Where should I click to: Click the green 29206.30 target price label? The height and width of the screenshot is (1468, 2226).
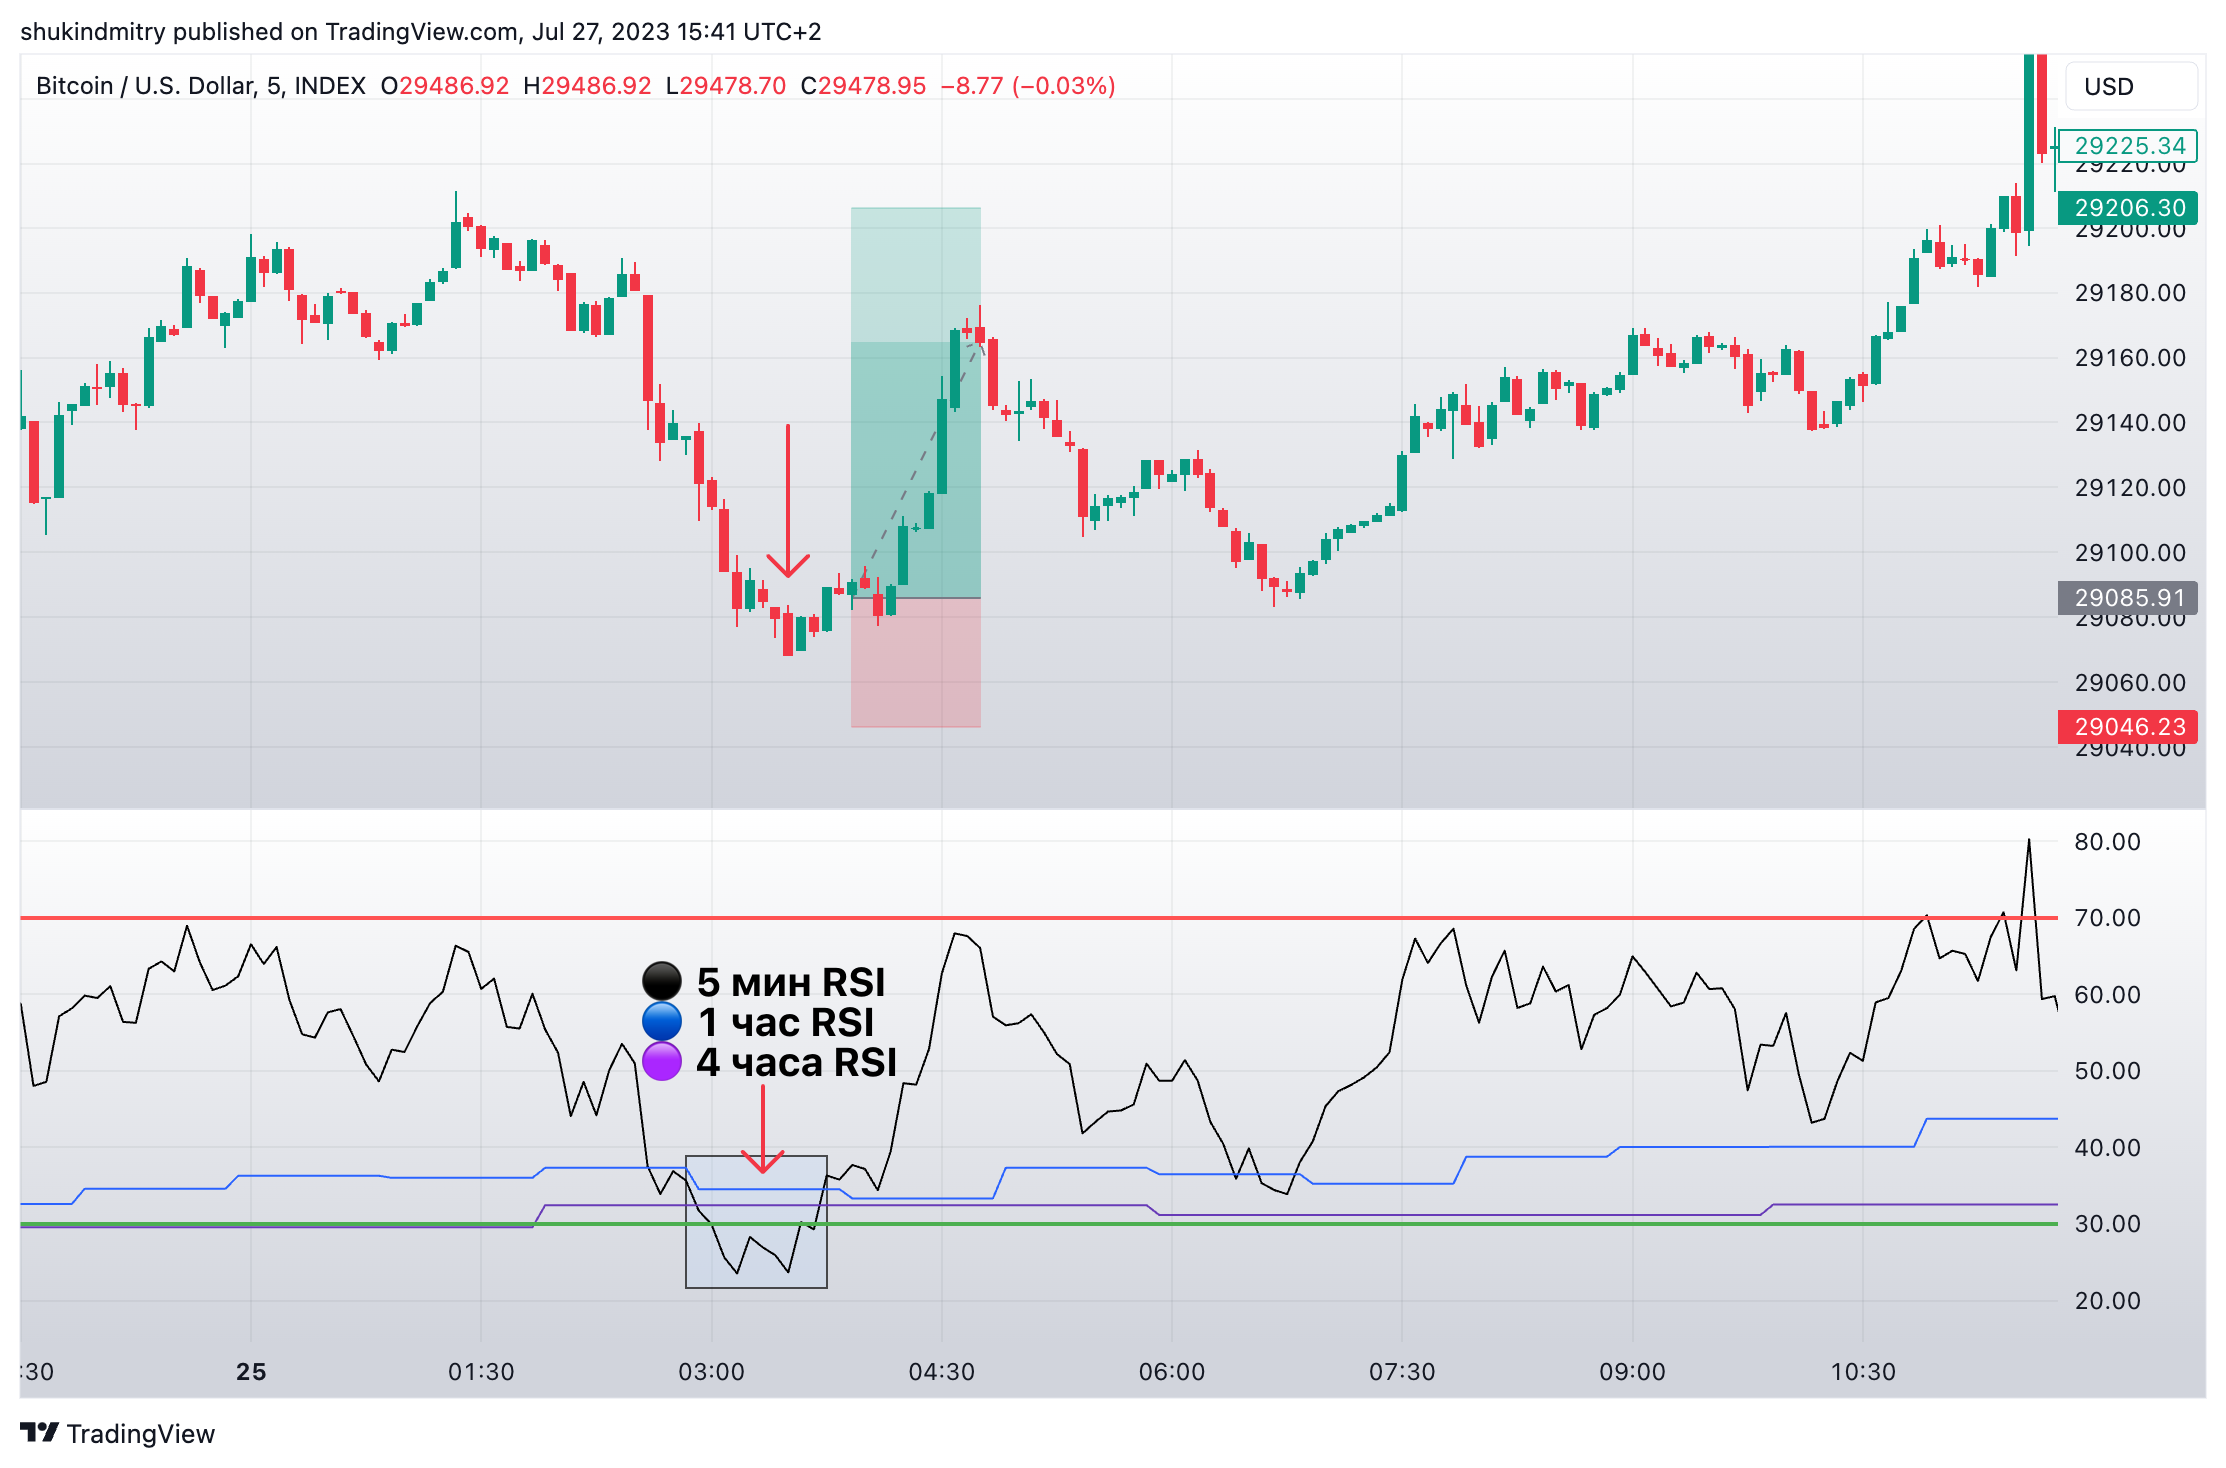[2129, 208]
